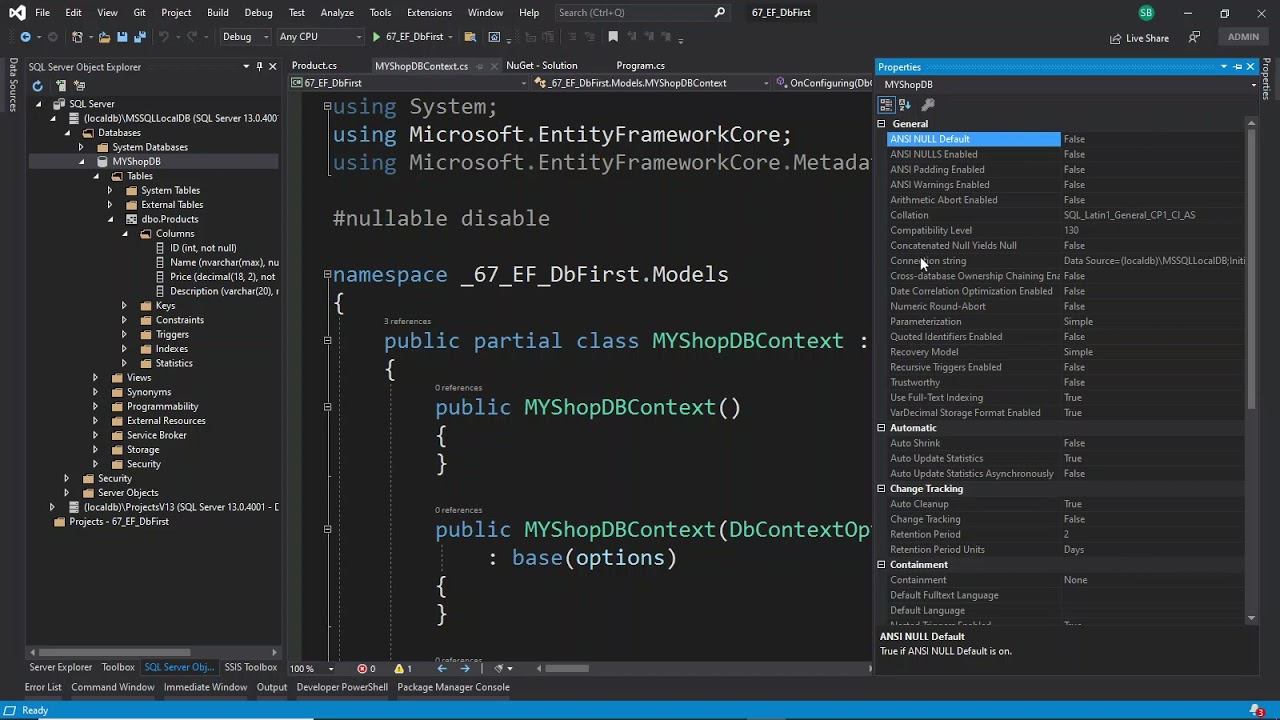Sort Properties alphabetically
This screenshot has height=720, width=1280.
(x=905, y=105)
